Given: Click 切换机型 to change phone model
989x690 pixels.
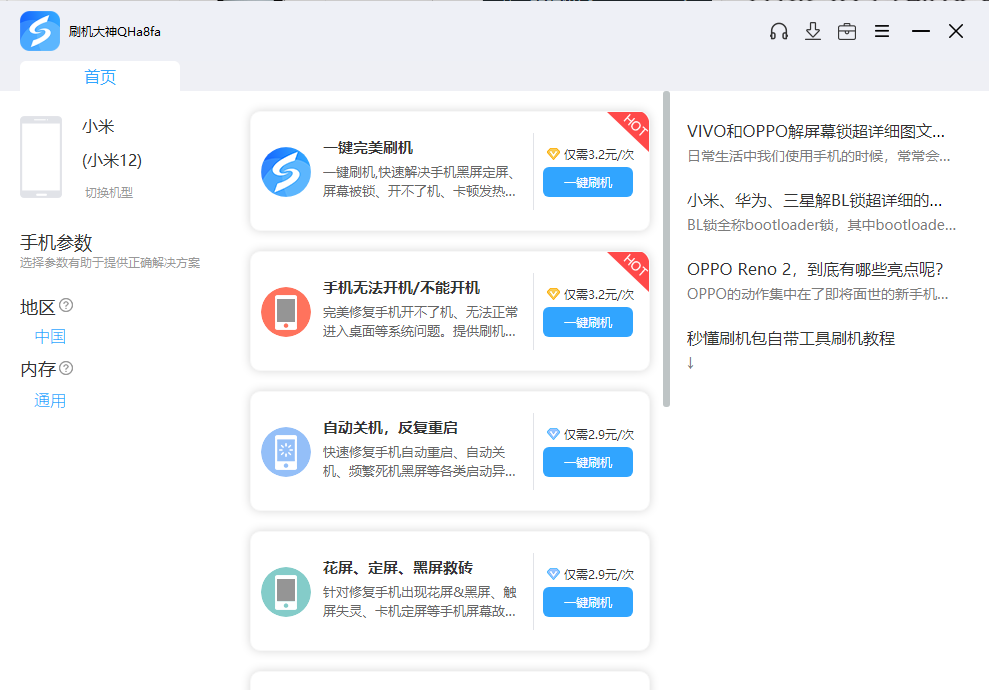Looking at the screenshot, I should click(x=108, y=192).
